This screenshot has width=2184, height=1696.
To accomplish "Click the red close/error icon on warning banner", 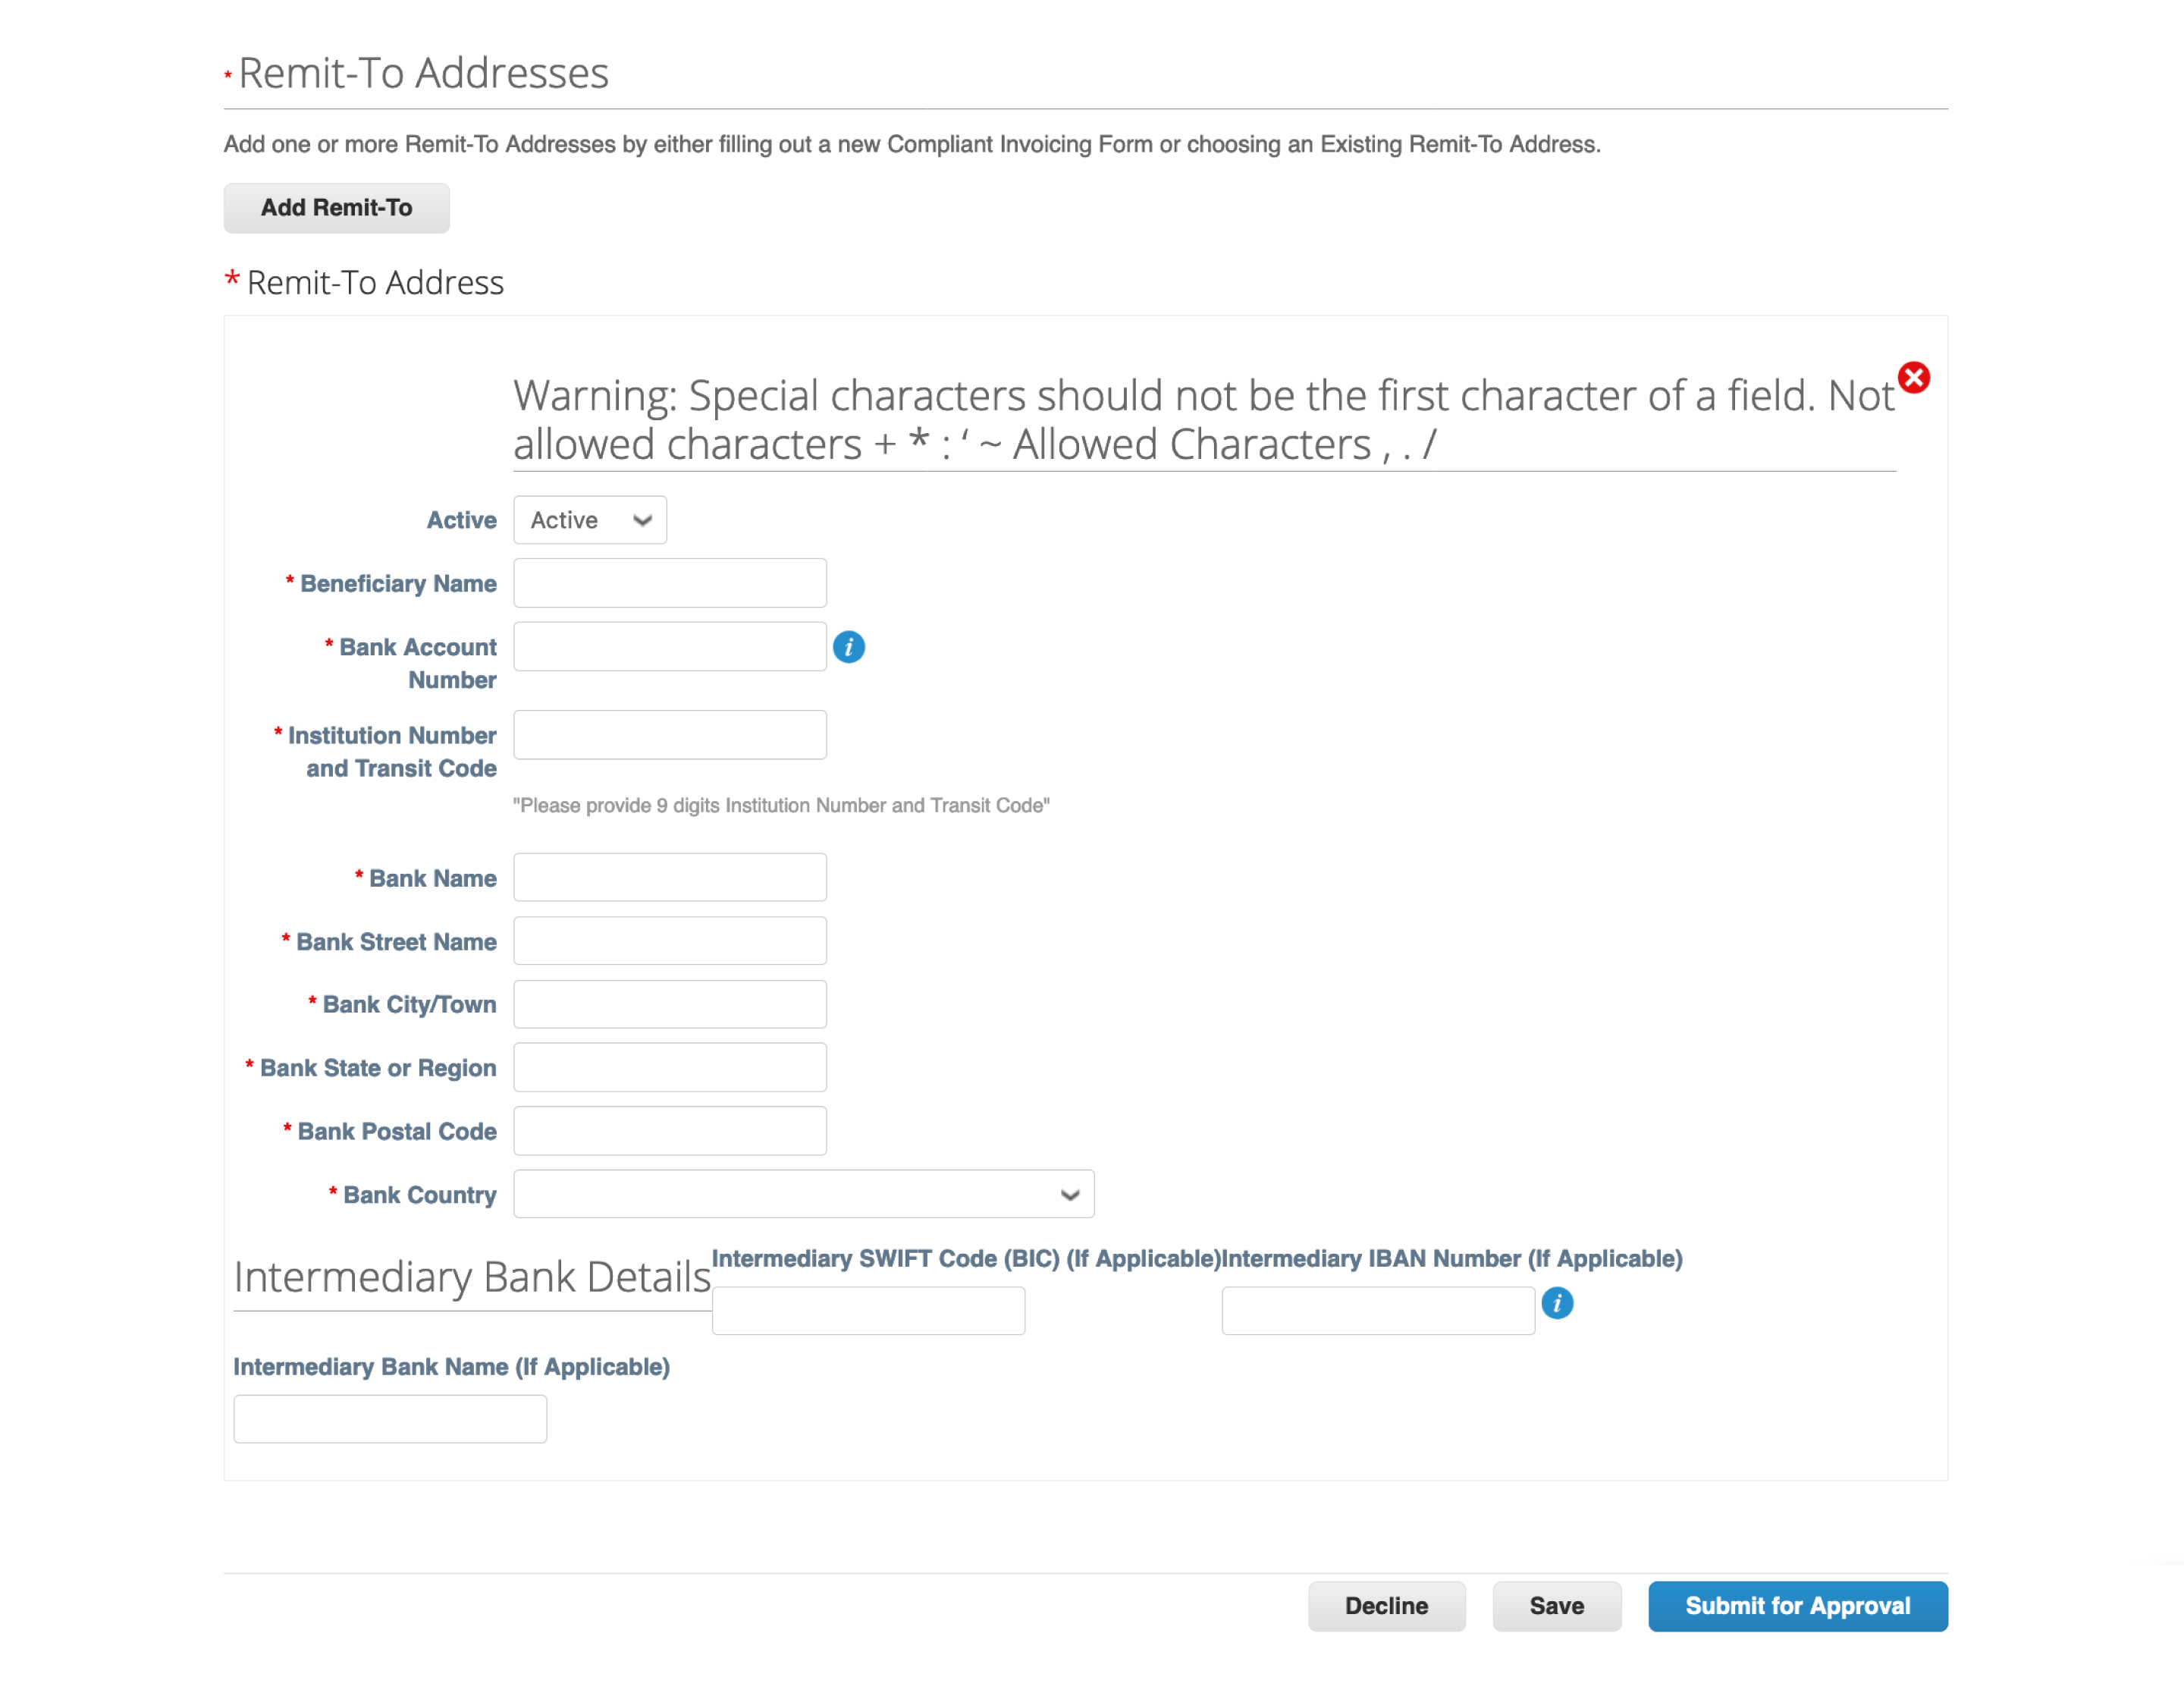I will pos(1911,378).
